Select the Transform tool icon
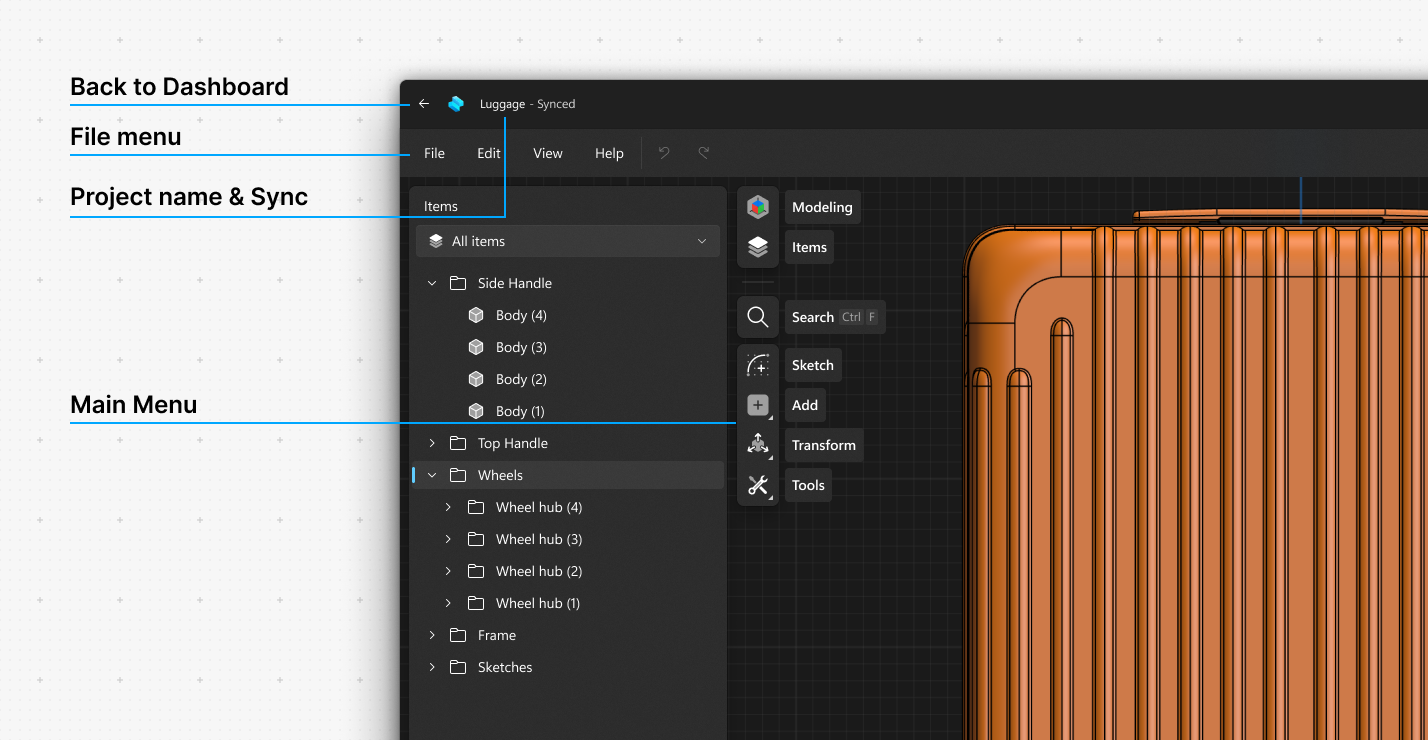This screenshot has height=740, width=1428. (758, 444)
